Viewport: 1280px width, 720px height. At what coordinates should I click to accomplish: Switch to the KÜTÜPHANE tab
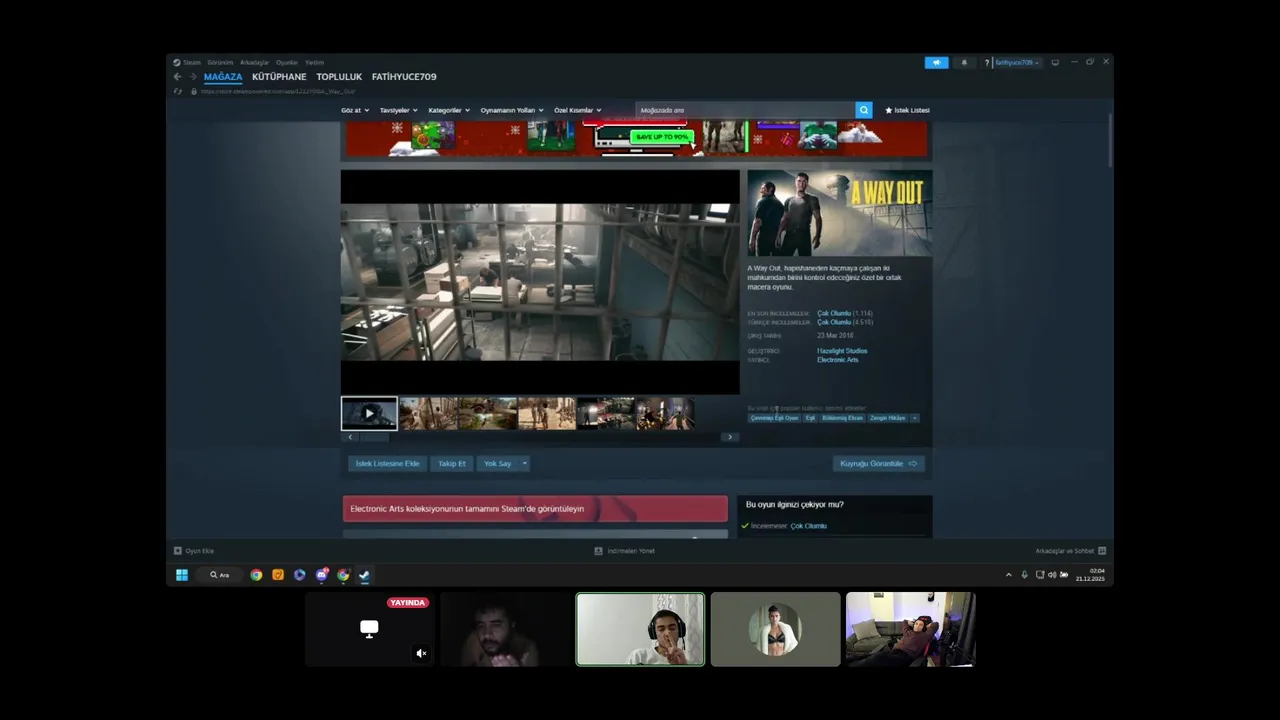point(279,77)
